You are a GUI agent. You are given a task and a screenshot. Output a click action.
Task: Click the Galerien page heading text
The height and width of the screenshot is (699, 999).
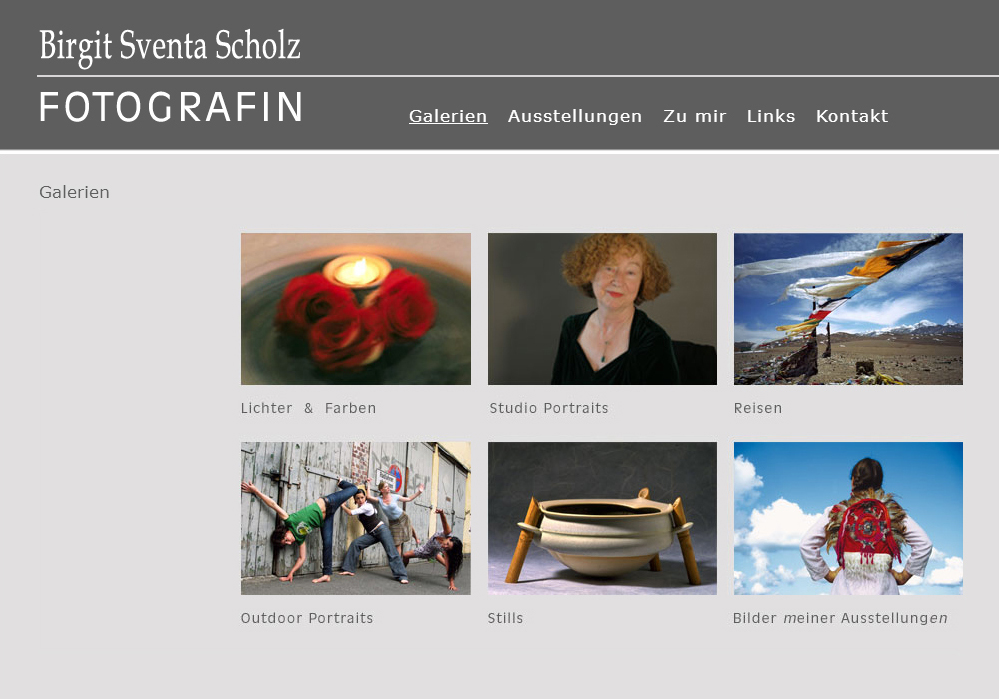tap(74, 192)
